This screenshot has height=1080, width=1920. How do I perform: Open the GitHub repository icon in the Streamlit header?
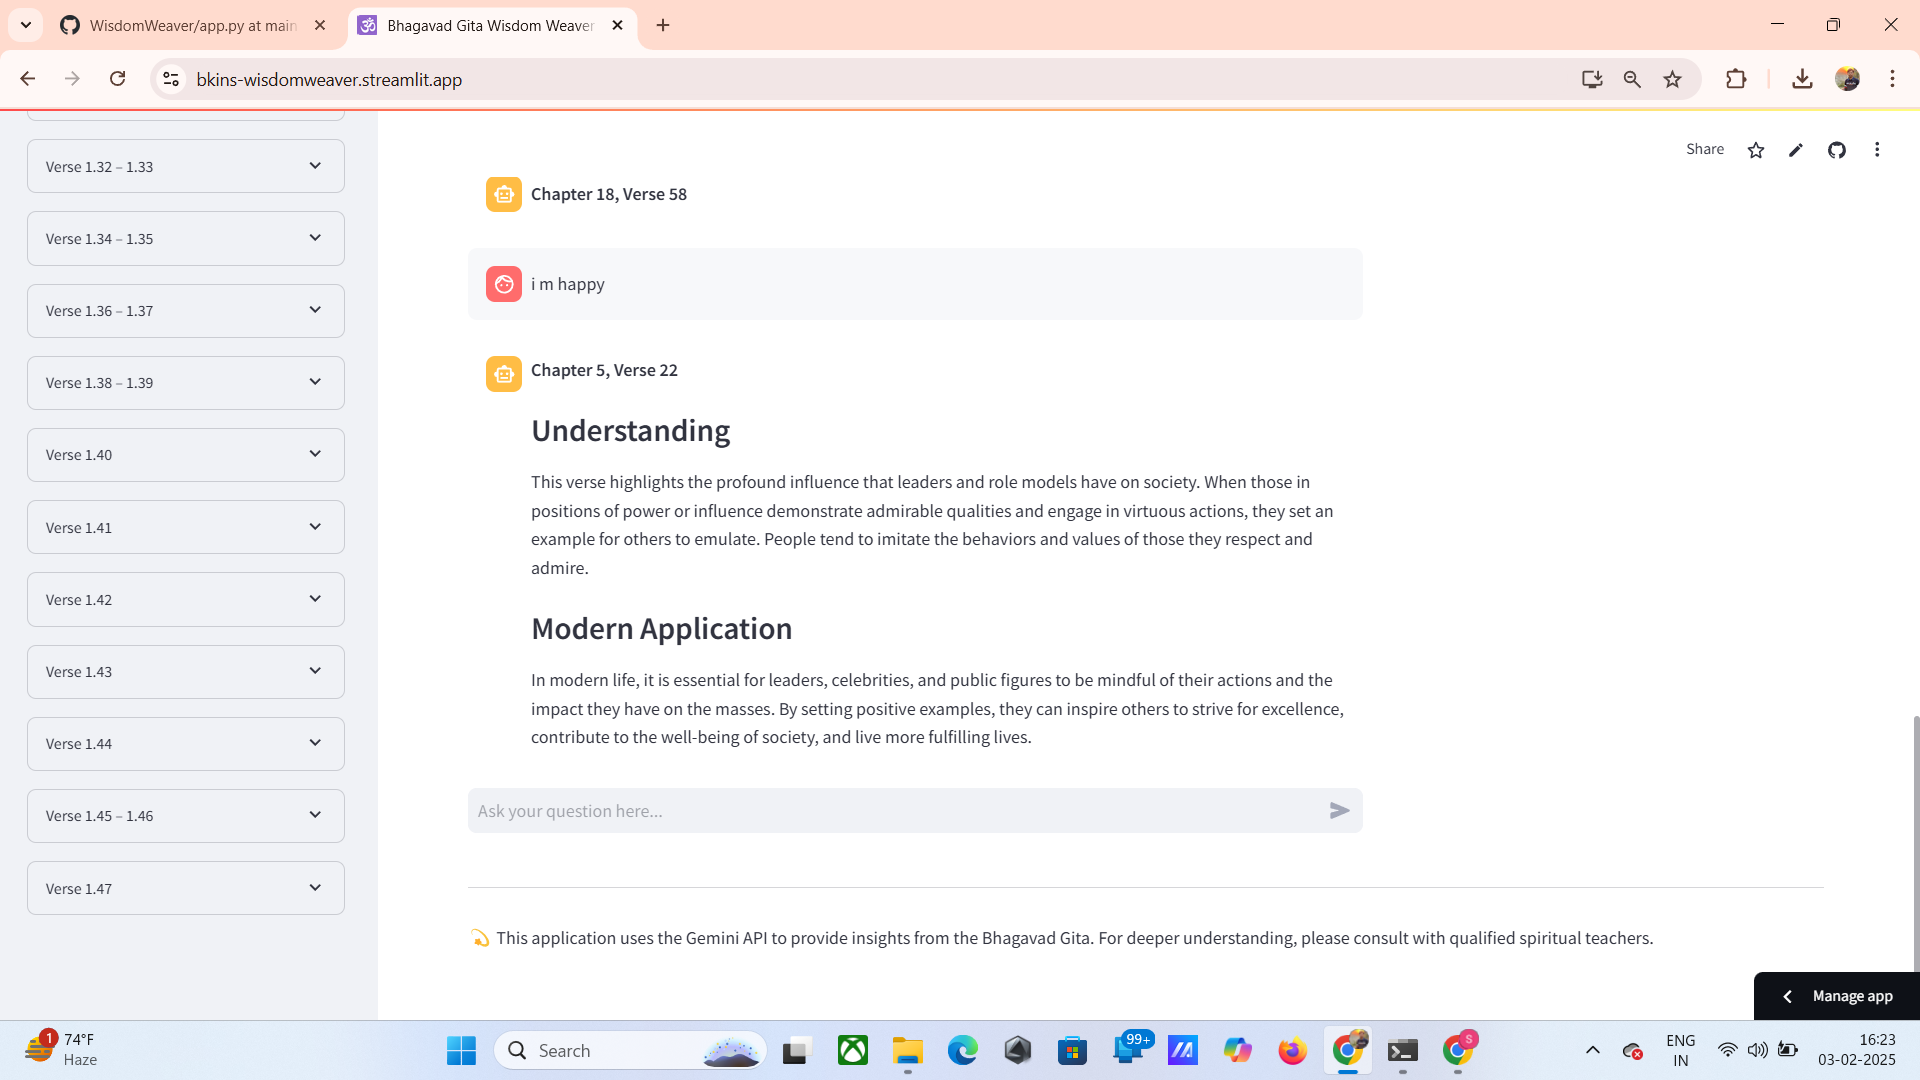coord(1837,150)
